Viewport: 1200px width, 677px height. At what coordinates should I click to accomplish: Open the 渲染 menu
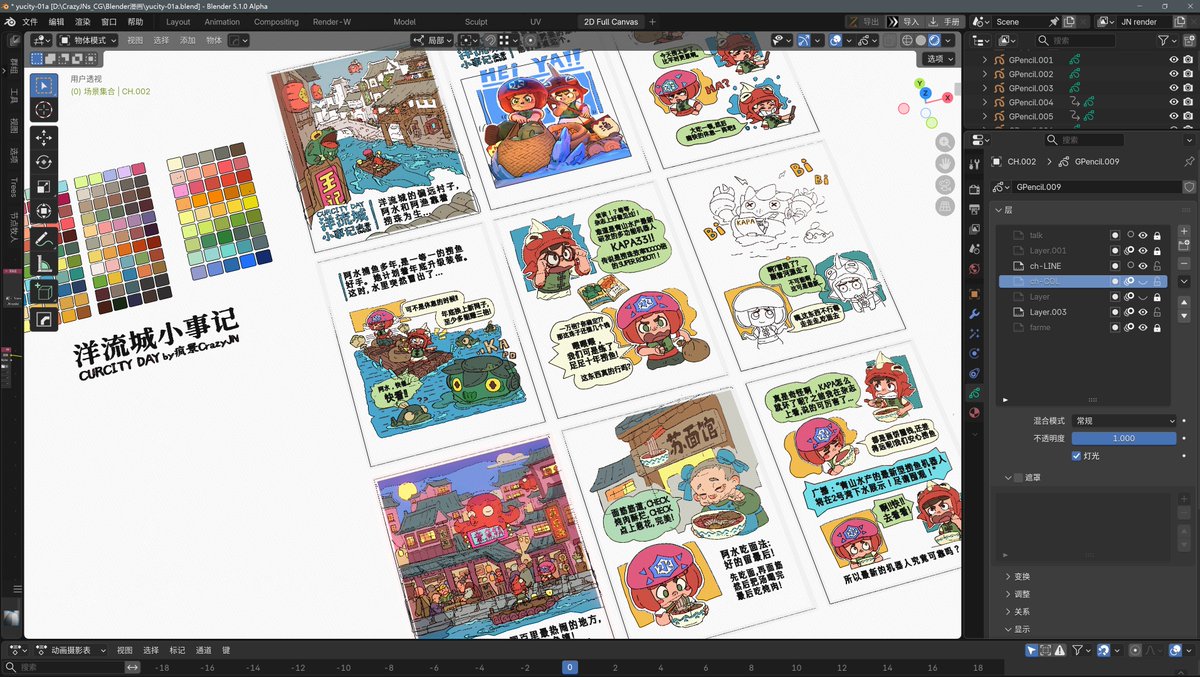point(82,21)
